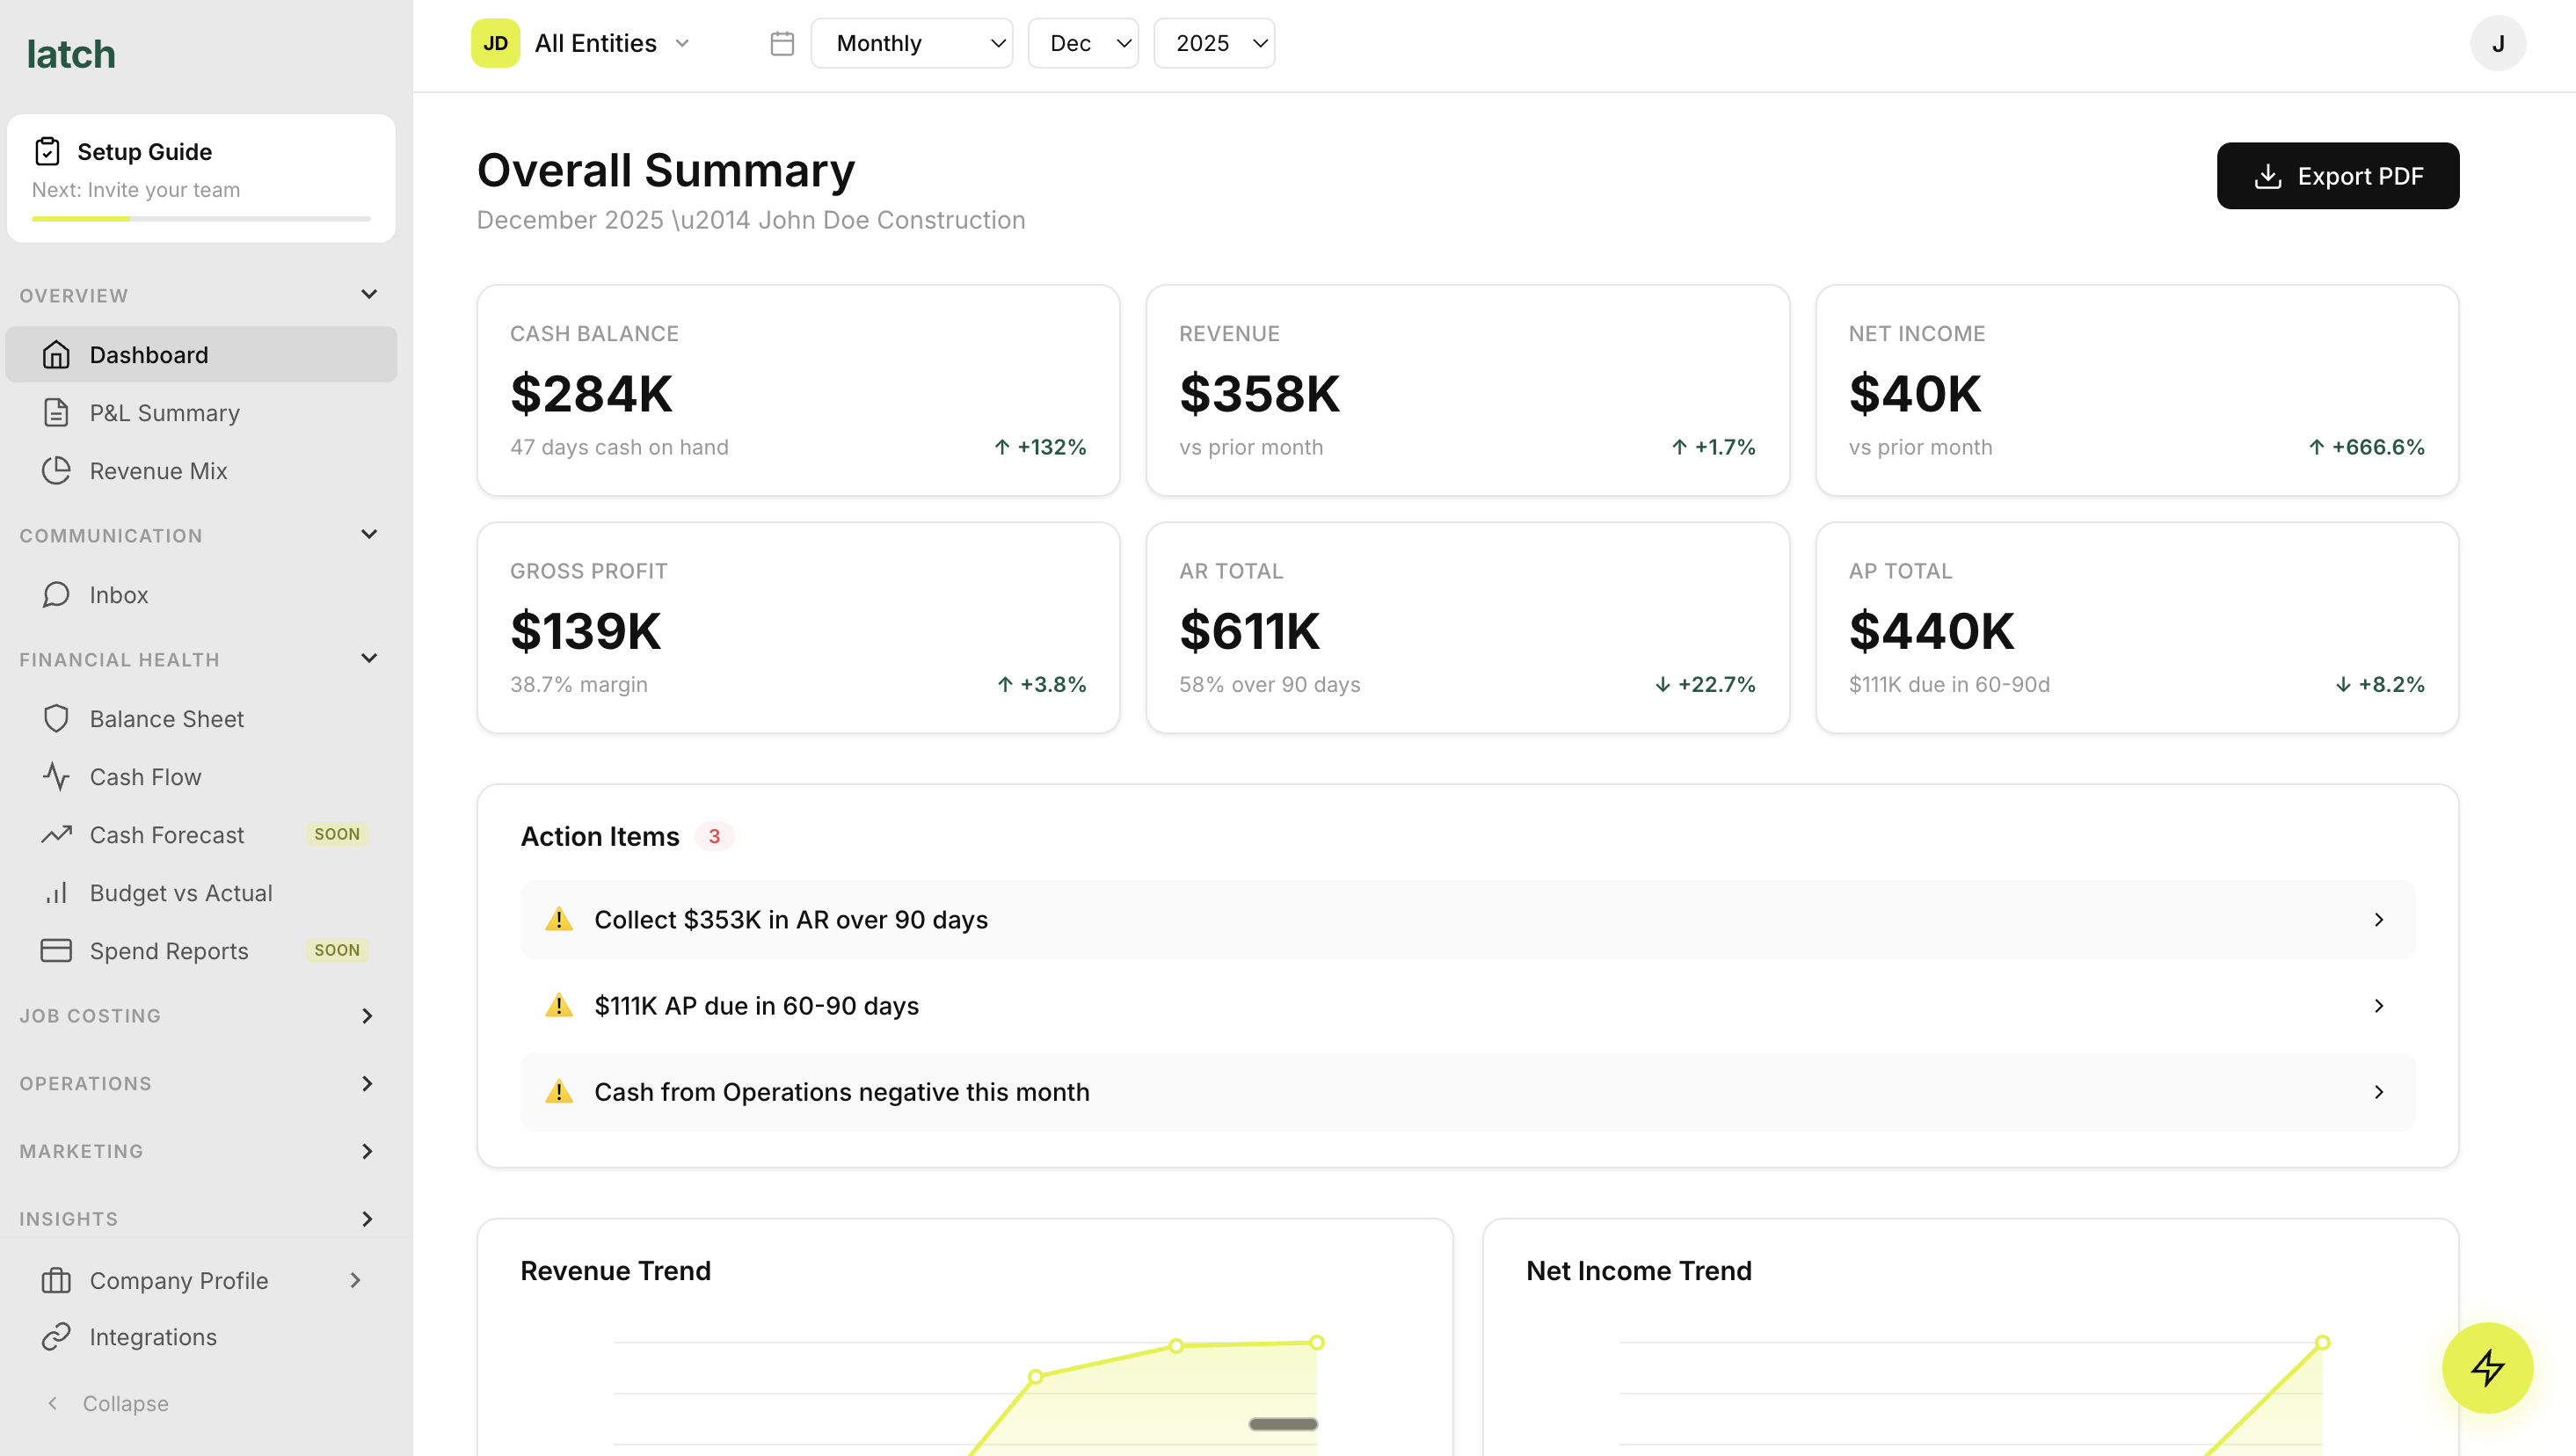
Task: Expand the Job Costing section
Action: tap(366, 1016)
